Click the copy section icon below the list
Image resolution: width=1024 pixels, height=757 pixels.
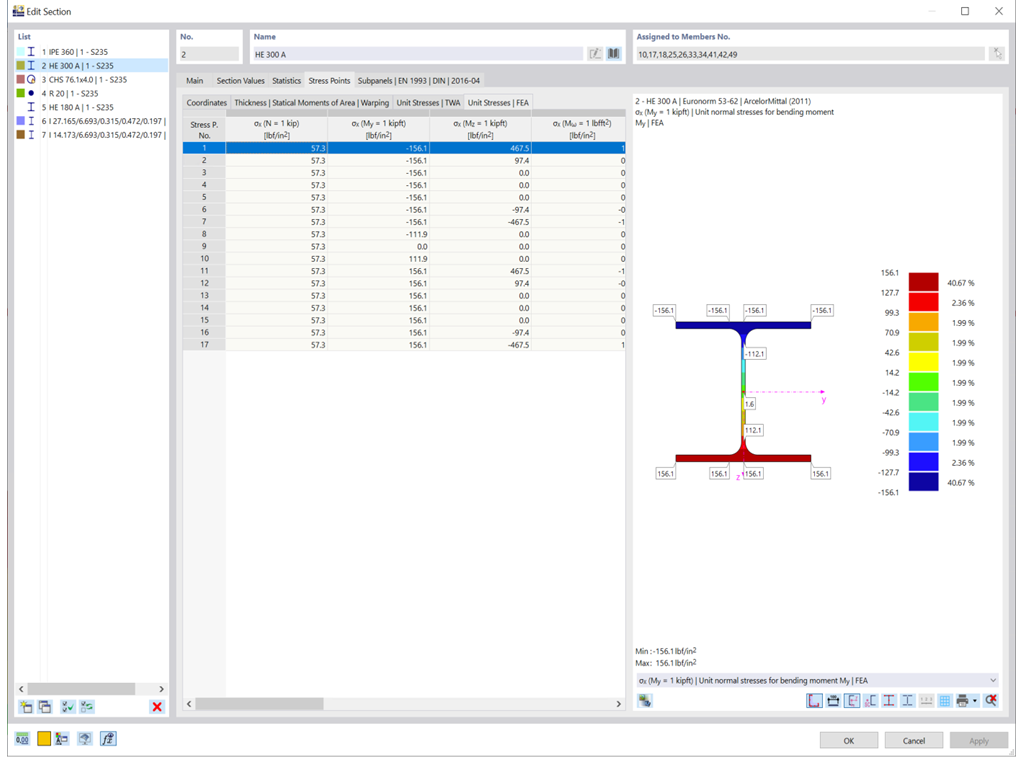45,707
